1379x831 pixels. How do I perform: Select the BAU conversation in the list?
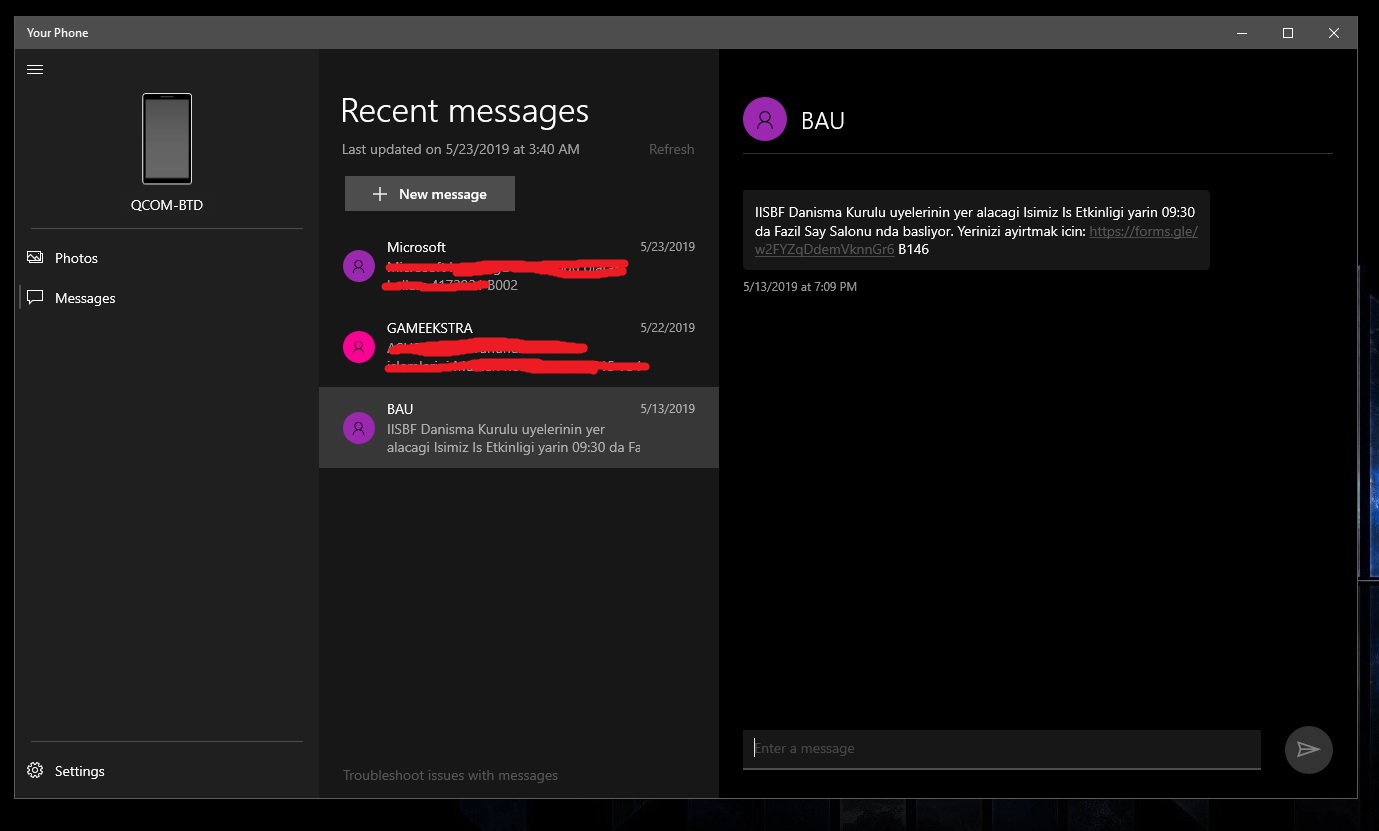[x=519, y=428]
